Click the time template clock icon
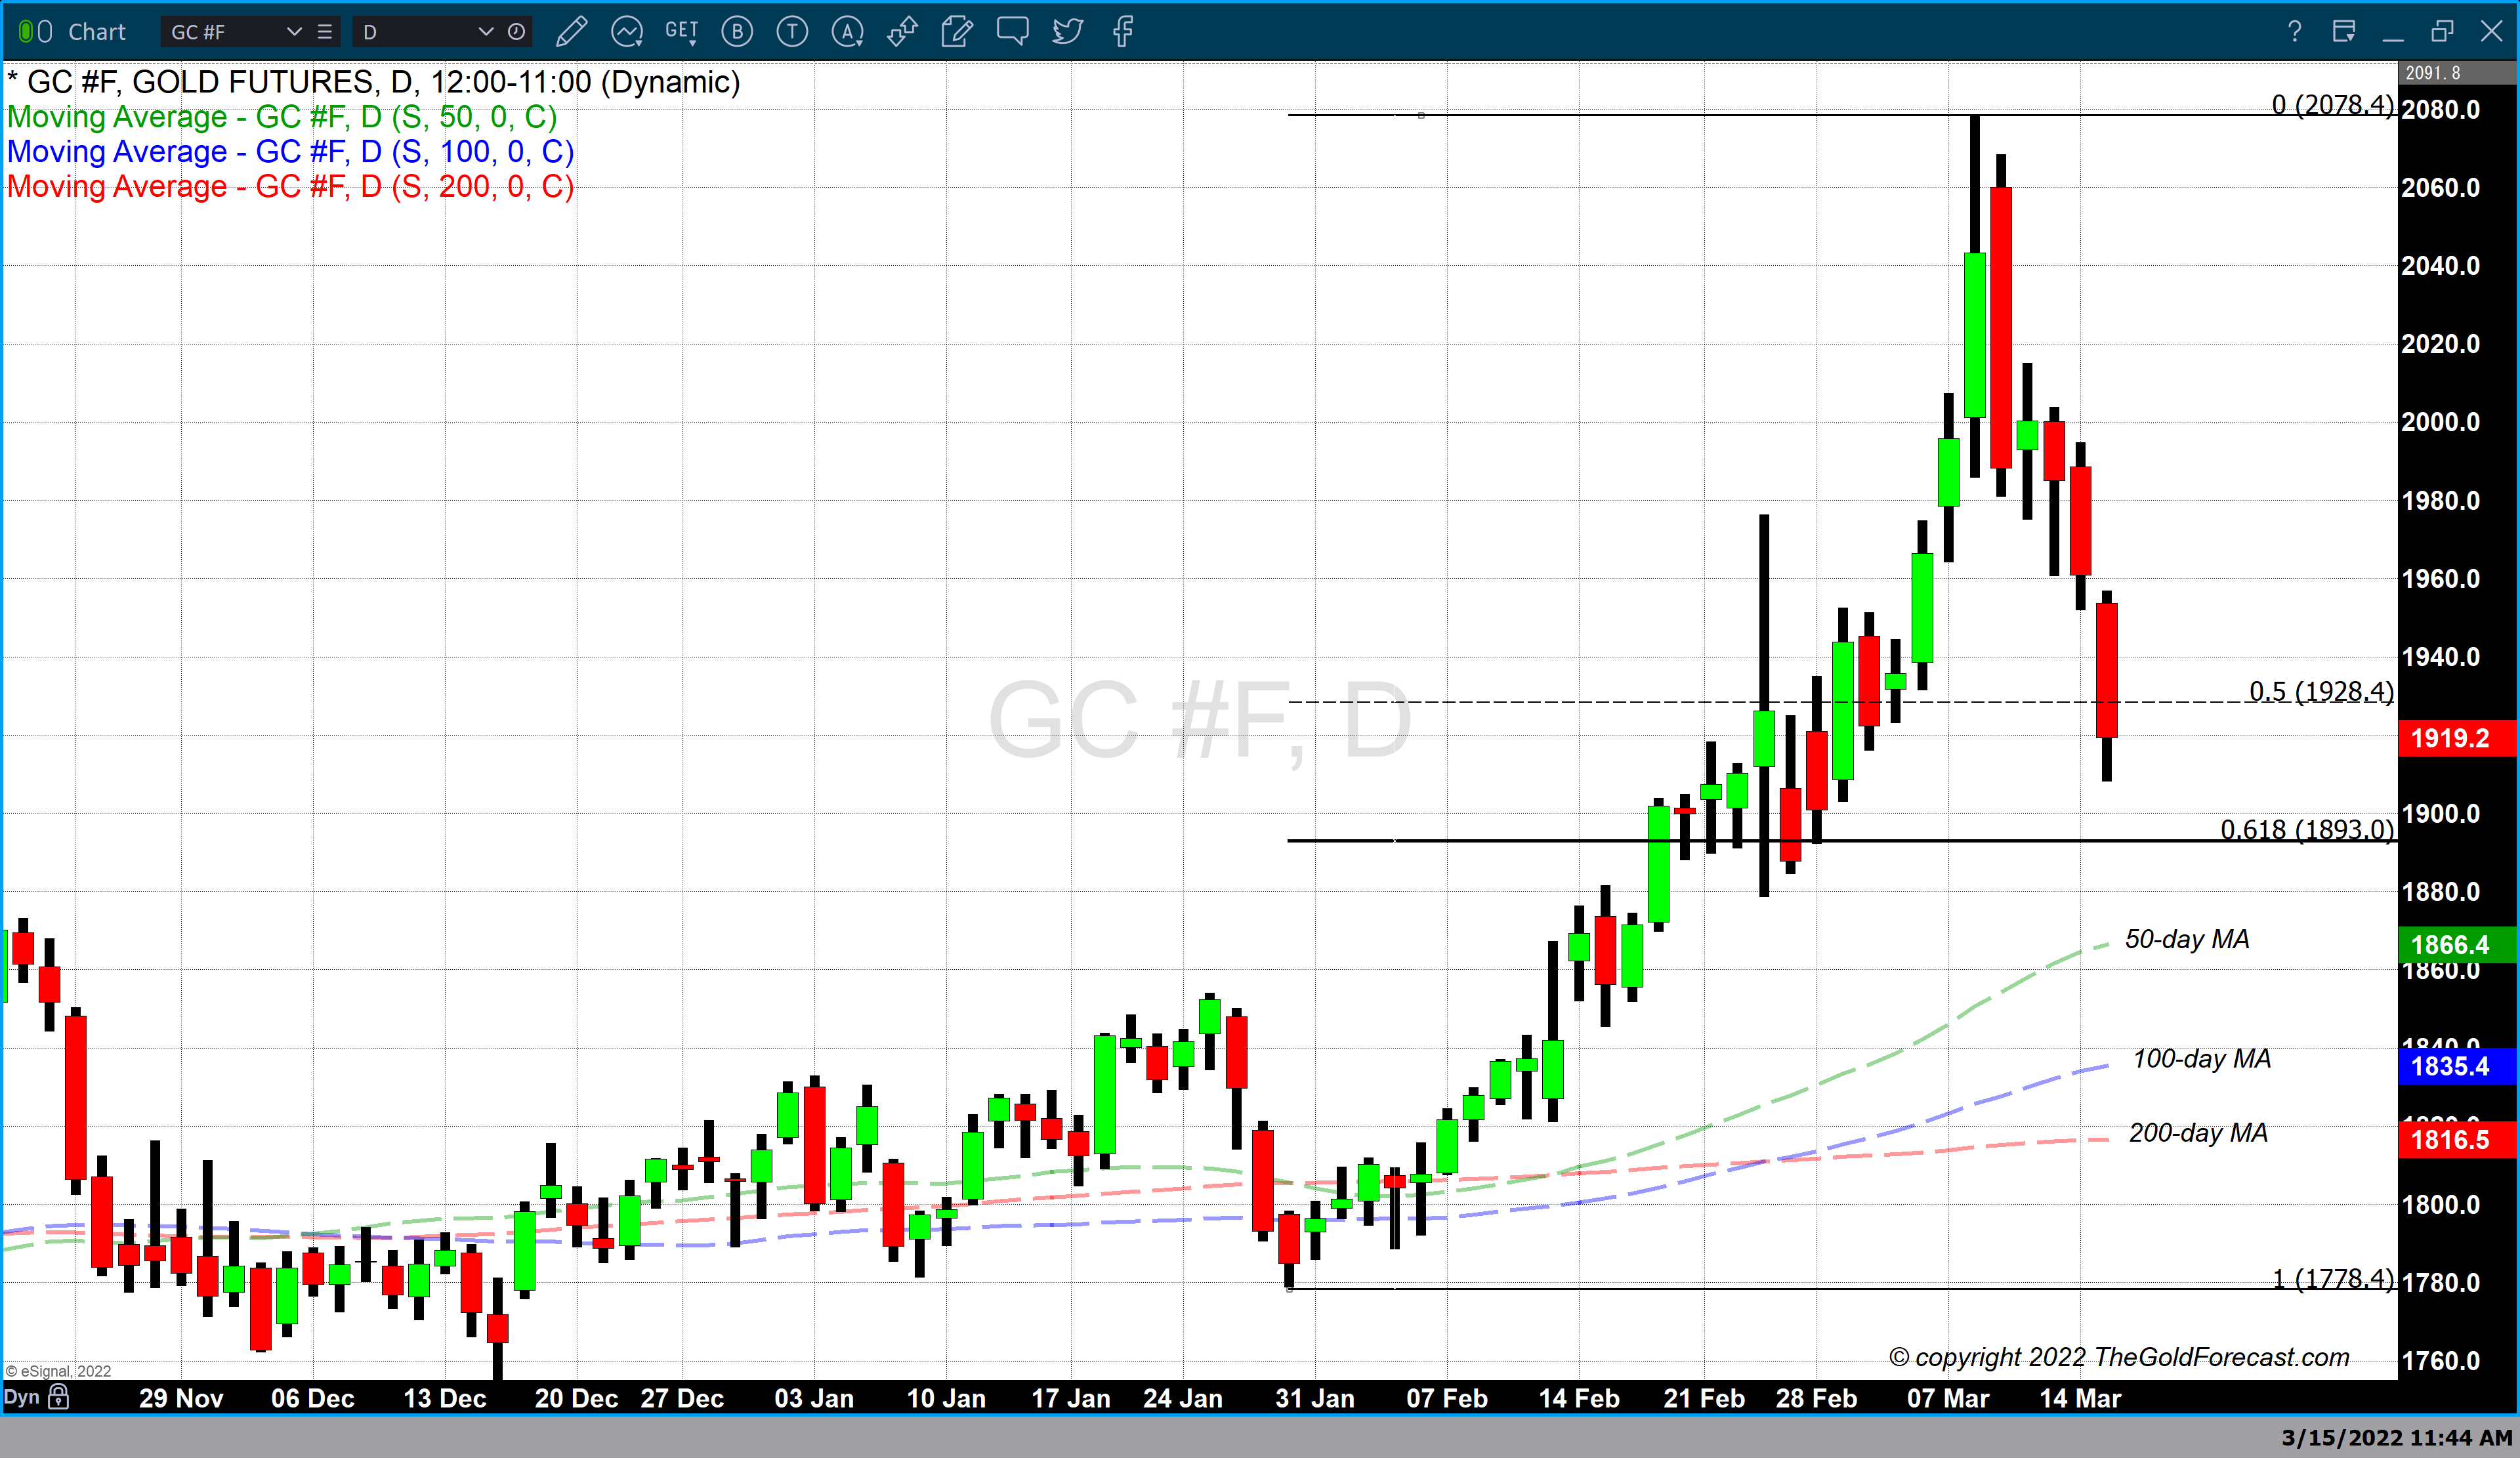 pyautogui.click(x=516, y=32)
